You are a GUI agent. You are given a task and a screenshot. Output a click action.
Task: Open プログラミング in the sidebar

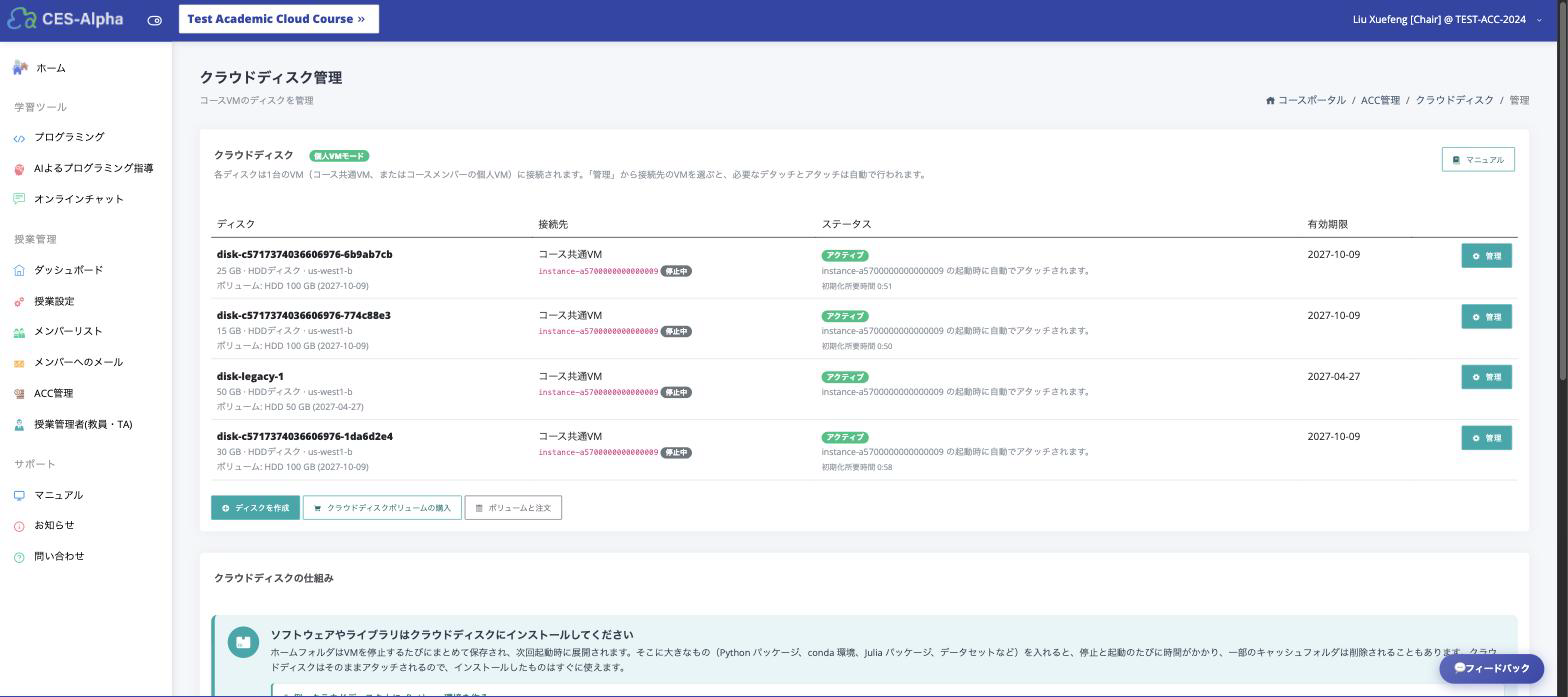[69, 137]
